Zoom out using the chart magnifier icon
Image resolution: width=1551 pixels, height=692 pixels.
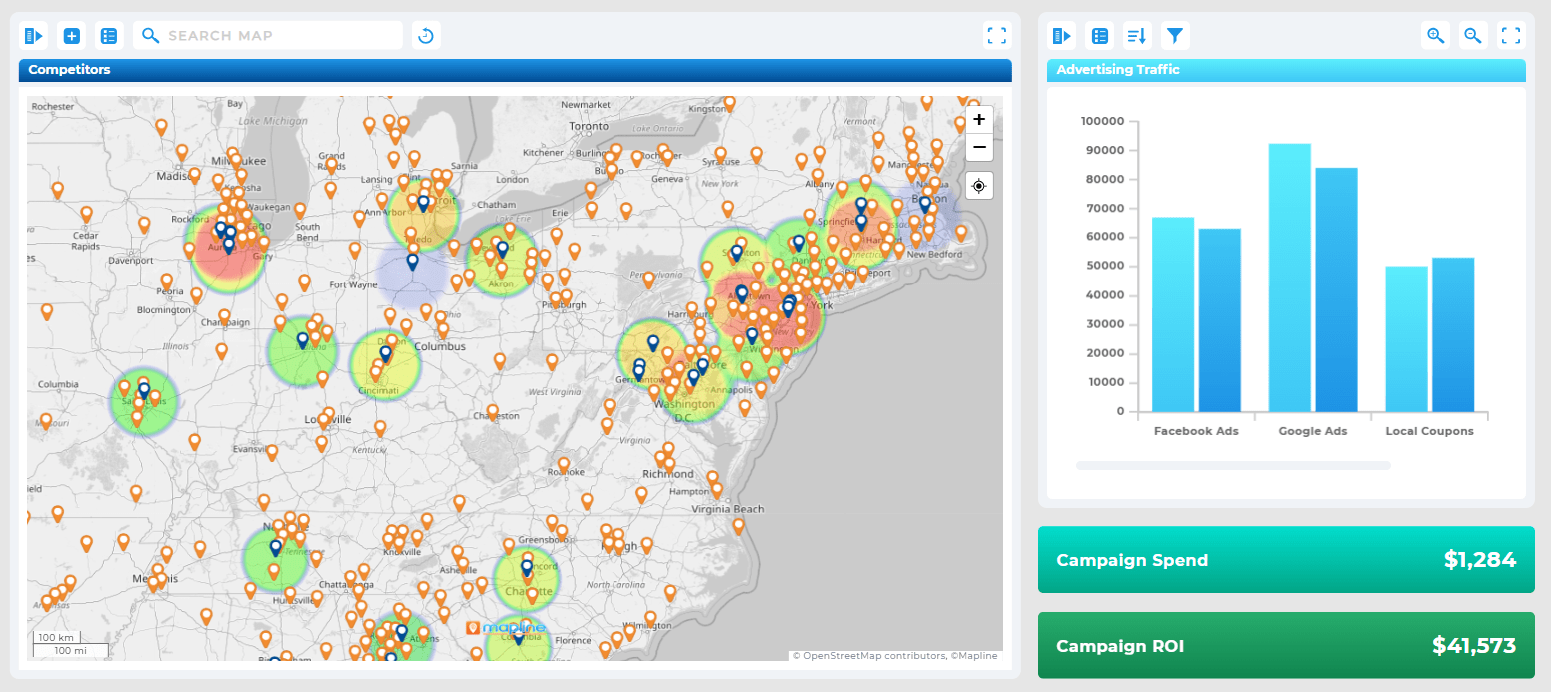(1472, 35)
